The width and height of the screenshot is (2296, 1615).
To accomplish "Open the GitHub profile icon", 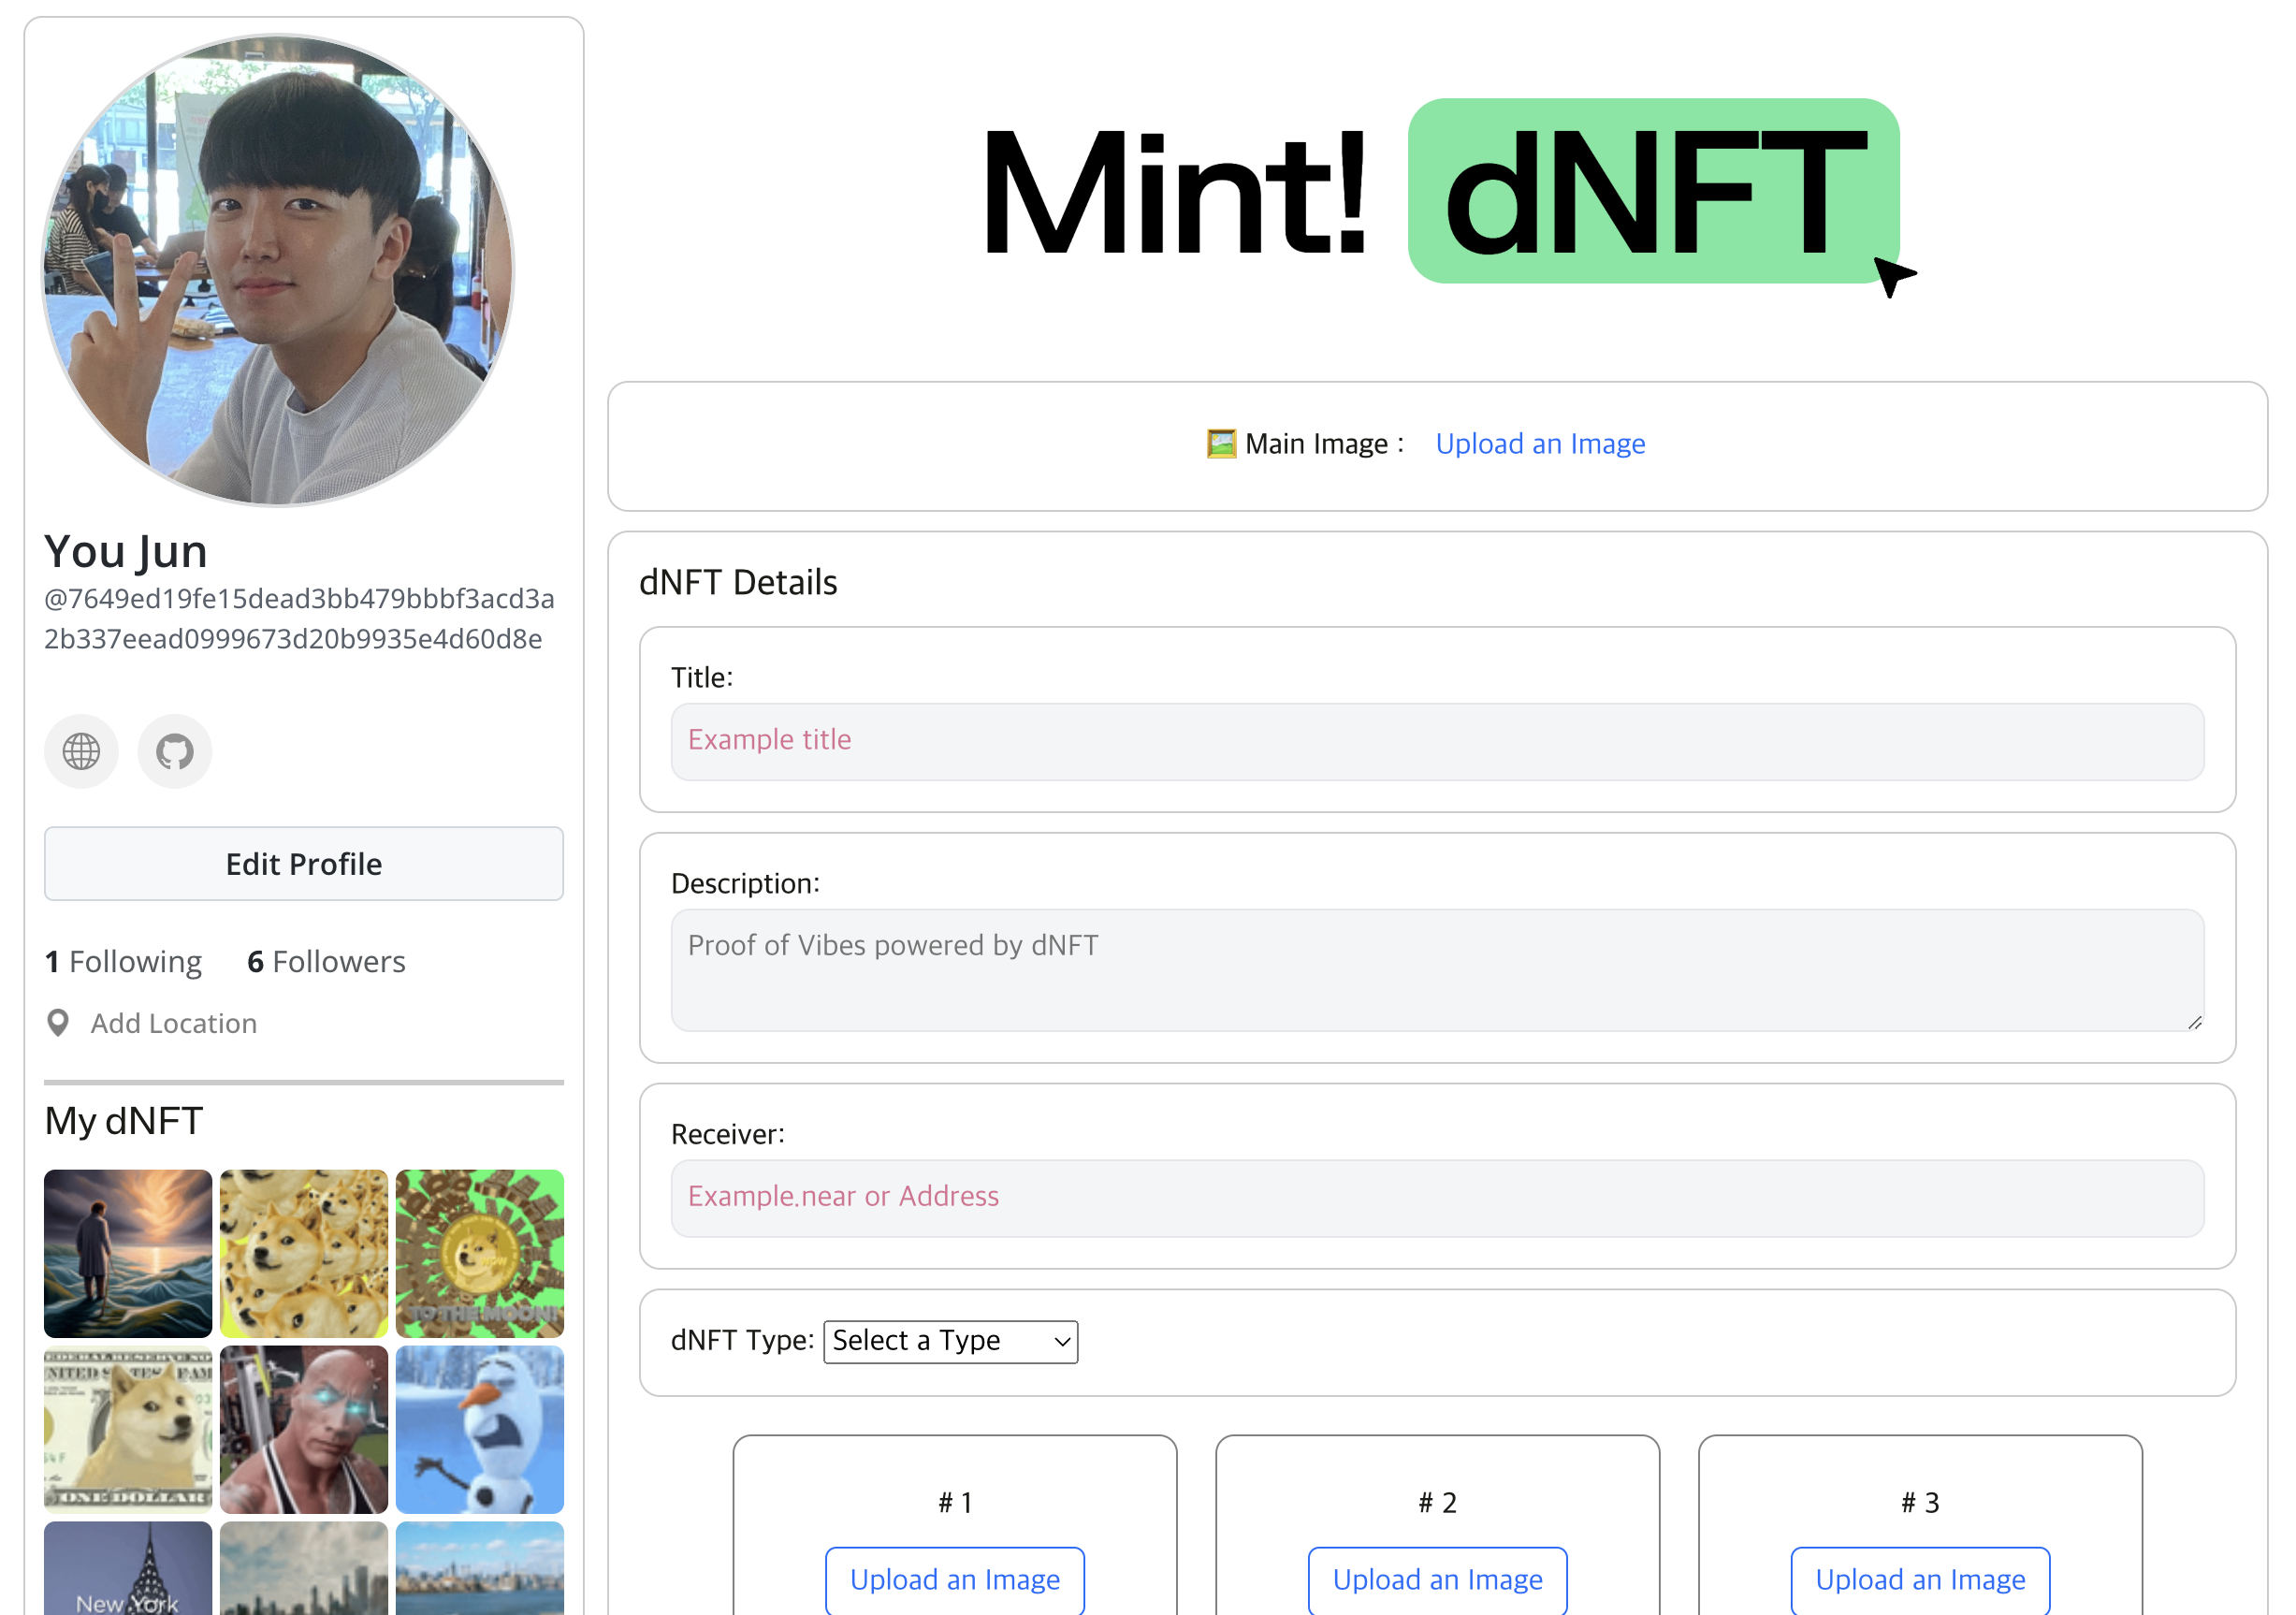I will 174,751.
